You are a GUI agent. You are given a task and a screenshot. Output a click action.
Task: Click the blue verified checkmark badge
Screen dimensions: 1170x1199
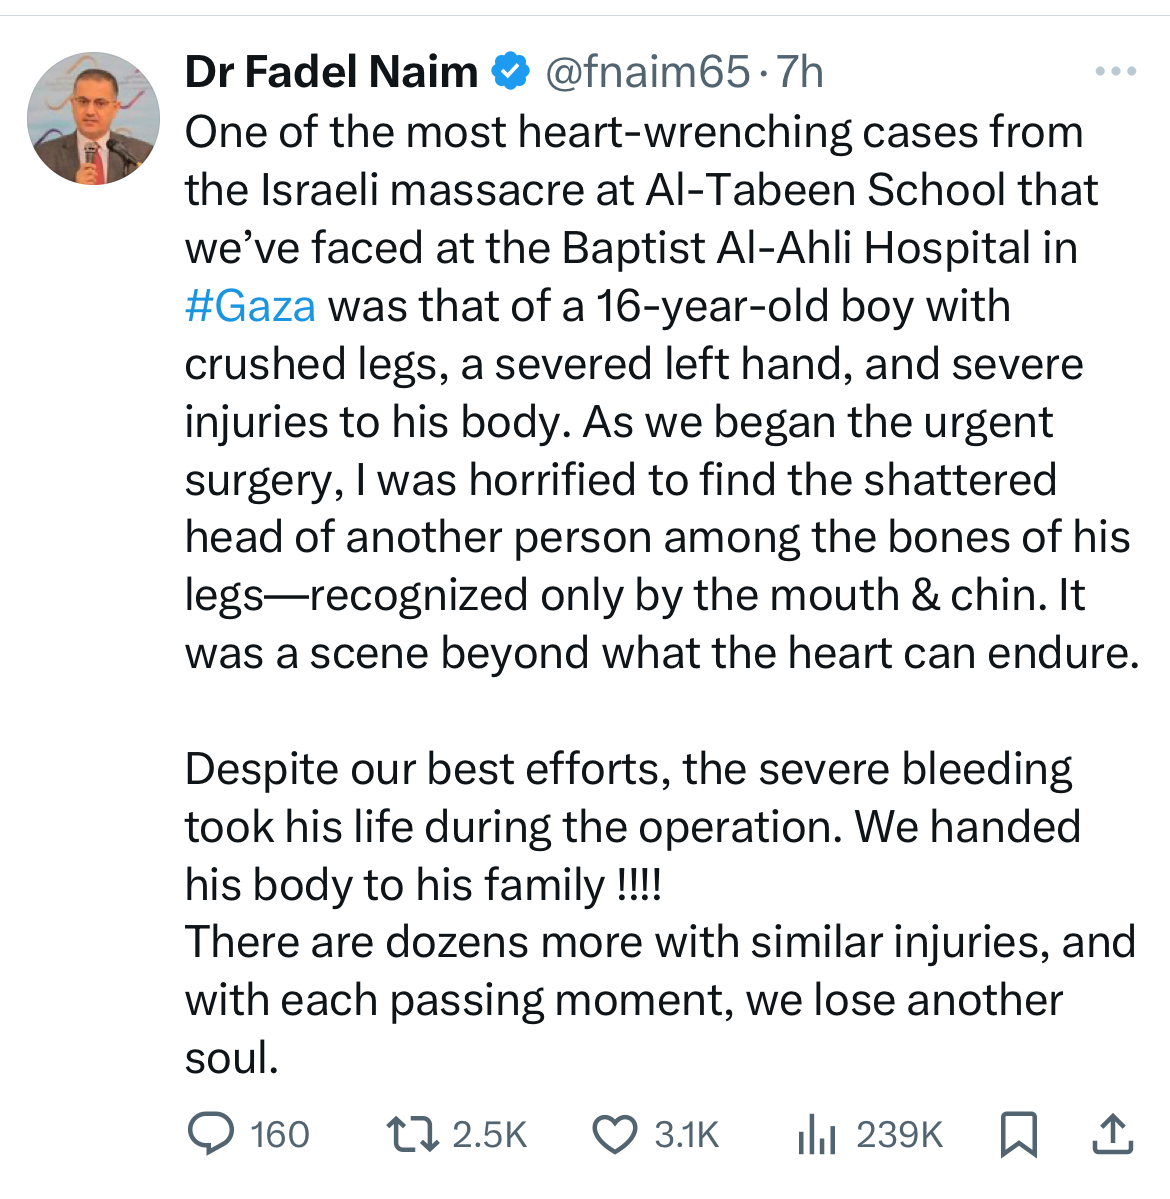click(x=510, y=72)
